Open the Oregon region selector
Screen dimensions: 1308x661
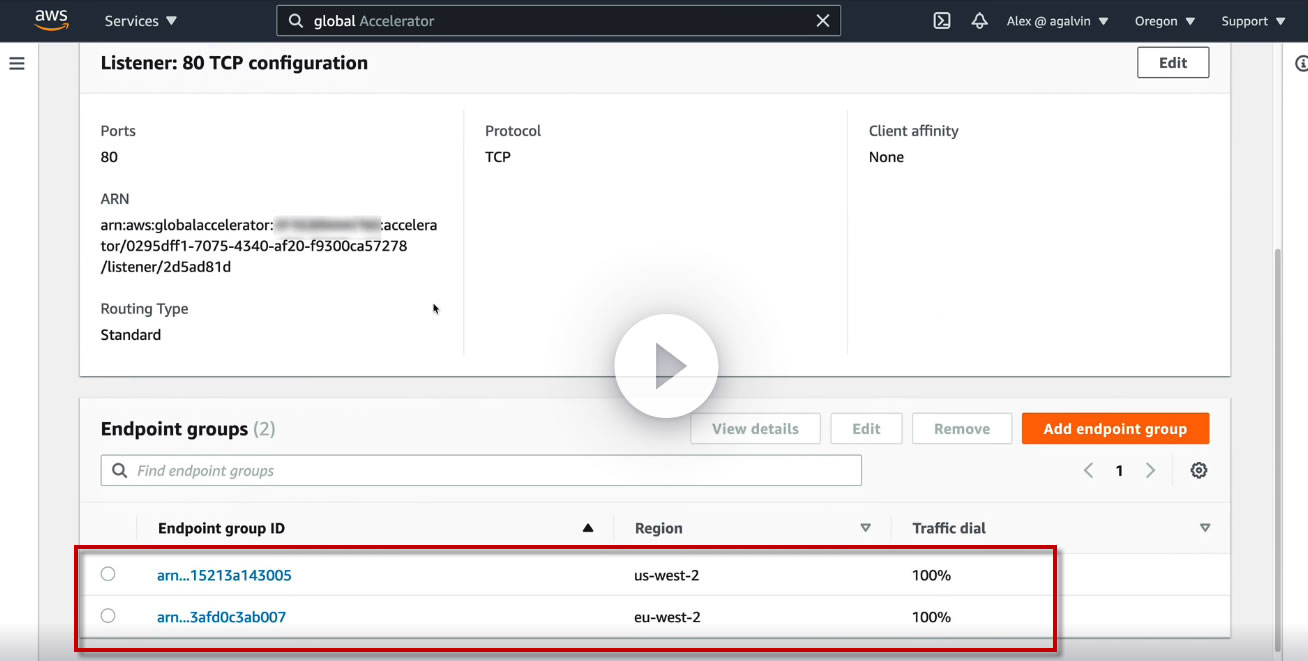click(1165, 21)
